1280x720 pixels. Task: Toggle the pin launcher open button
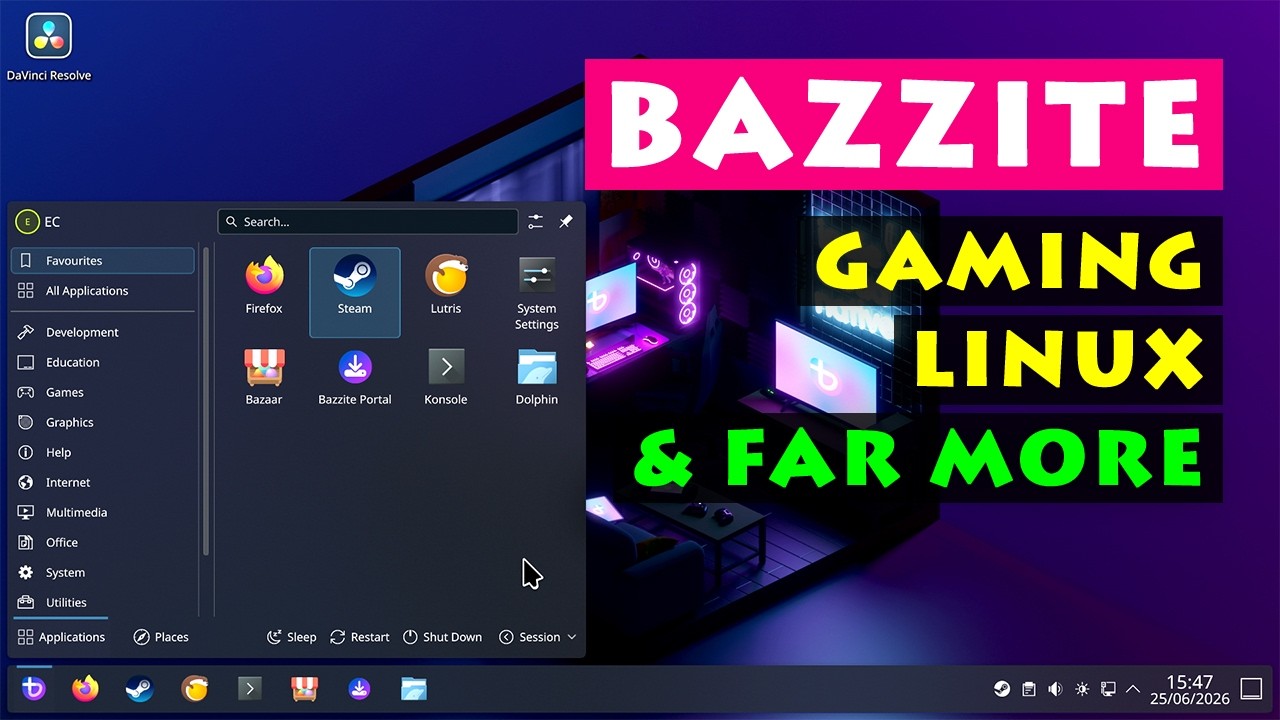pos(566,222)
